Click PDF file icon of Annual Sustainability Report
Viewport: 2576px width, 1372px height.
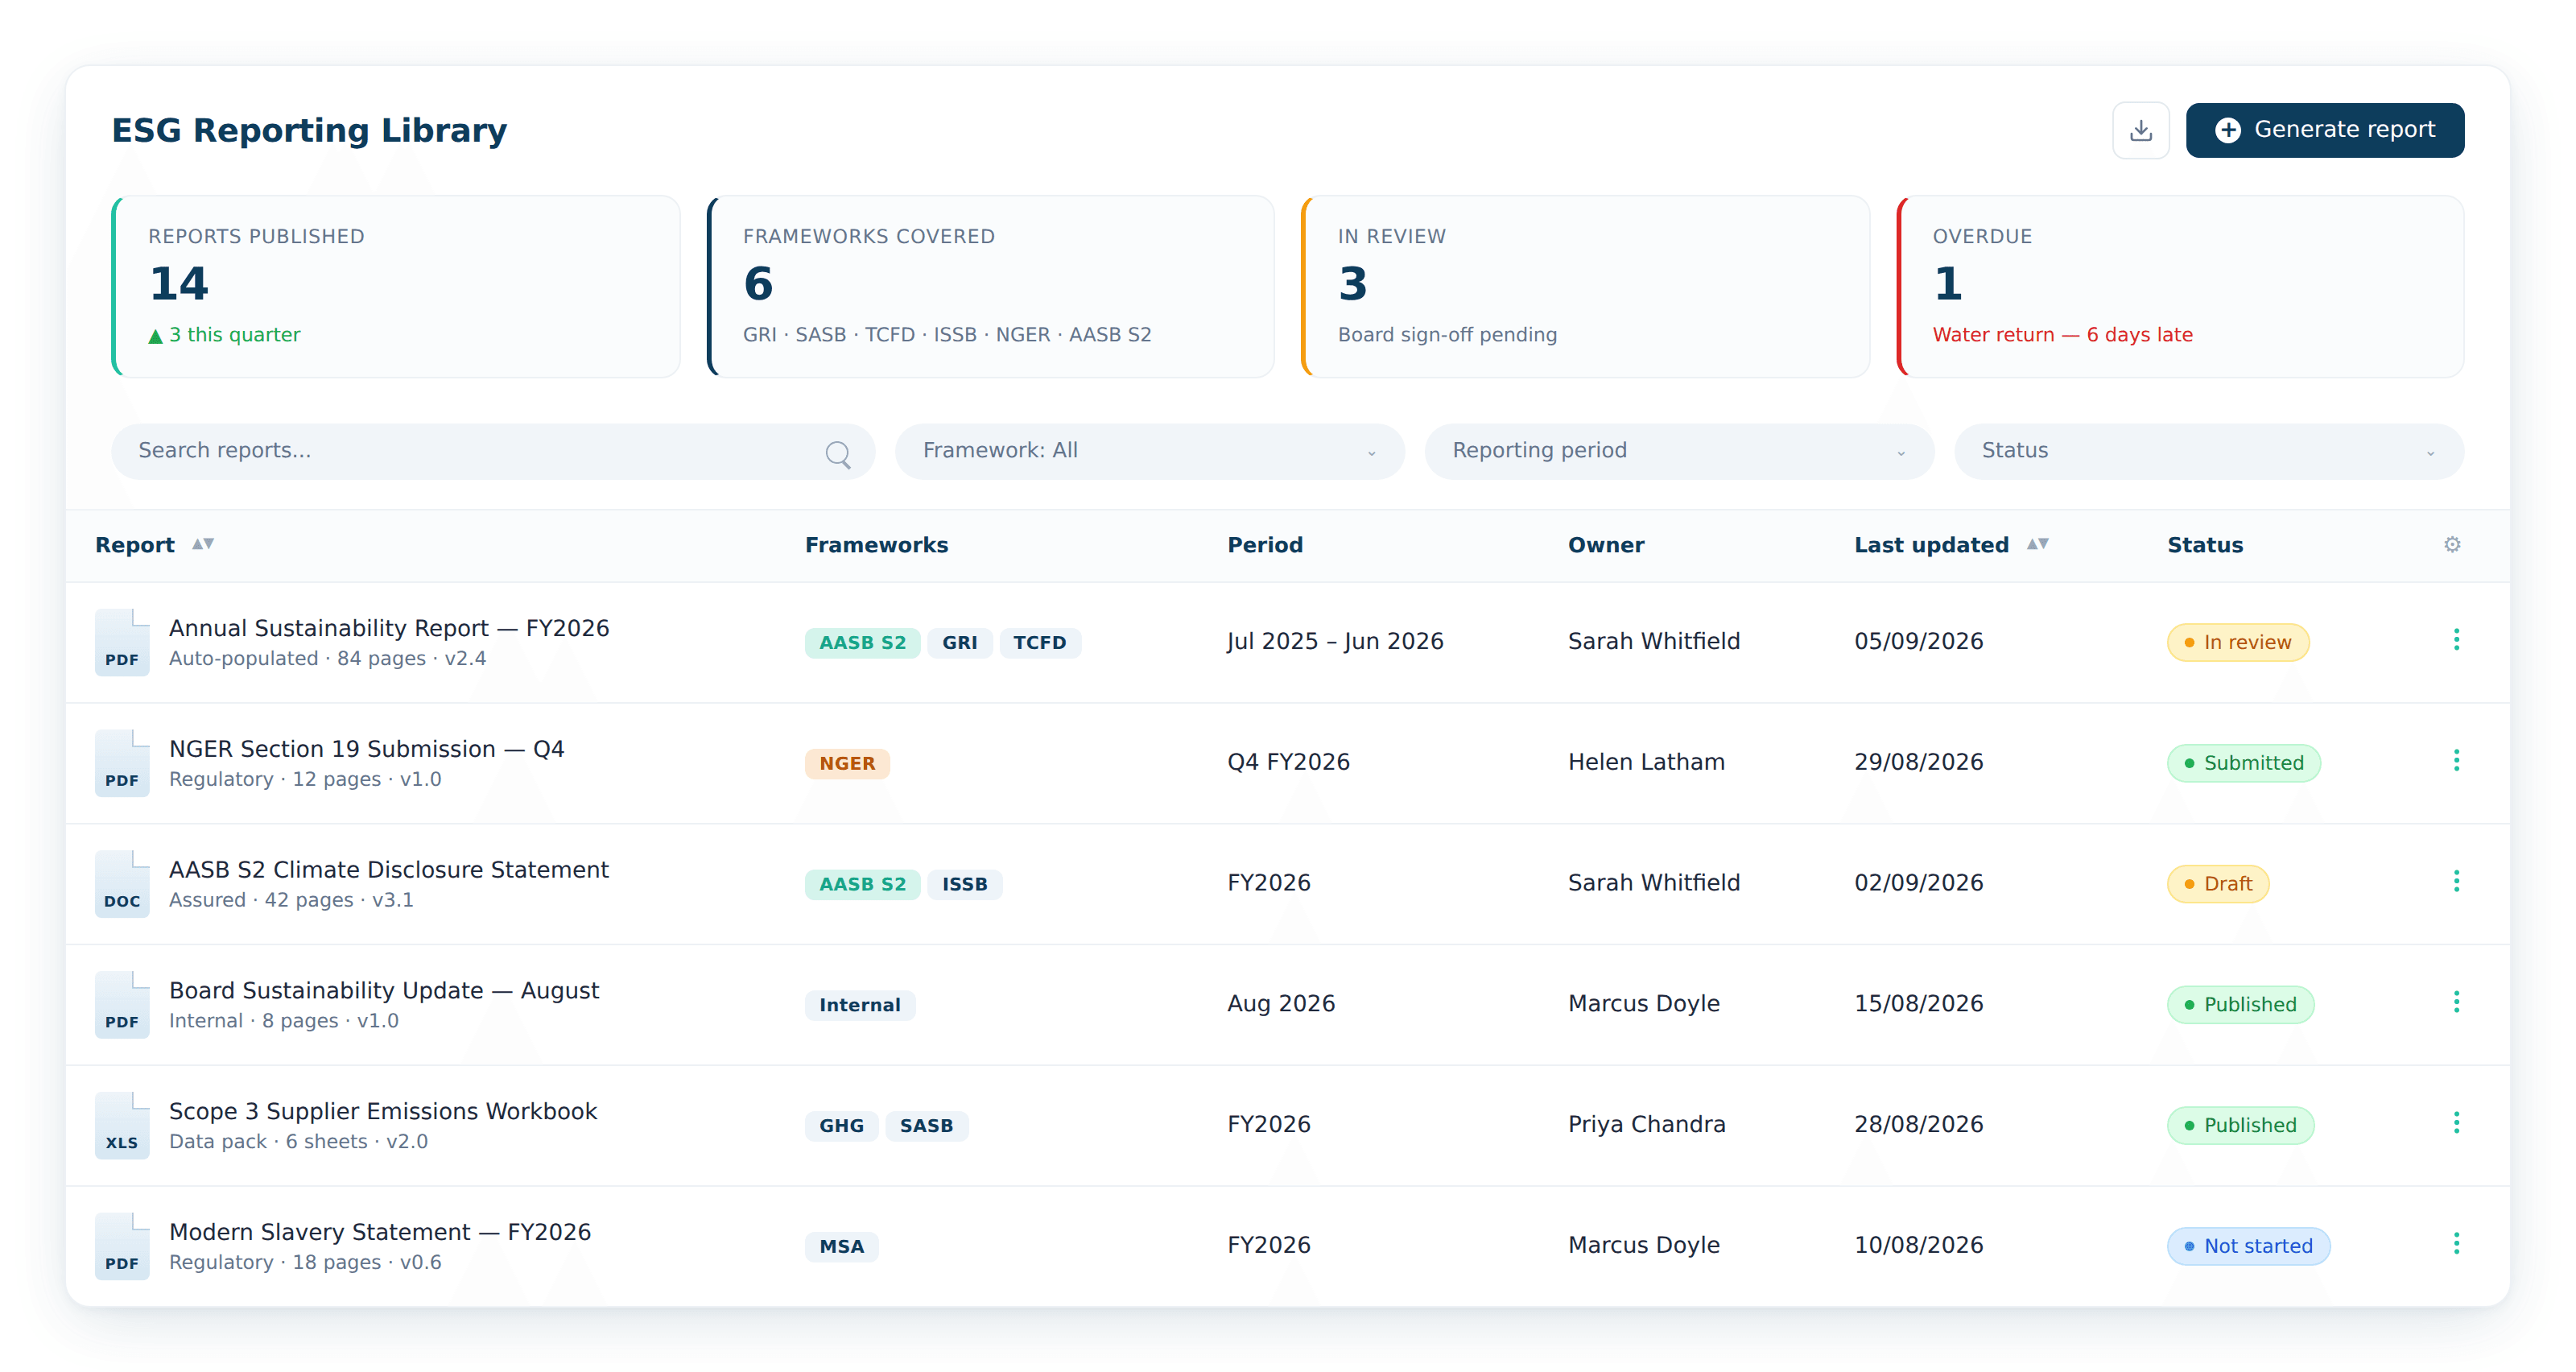click(122, 642)
